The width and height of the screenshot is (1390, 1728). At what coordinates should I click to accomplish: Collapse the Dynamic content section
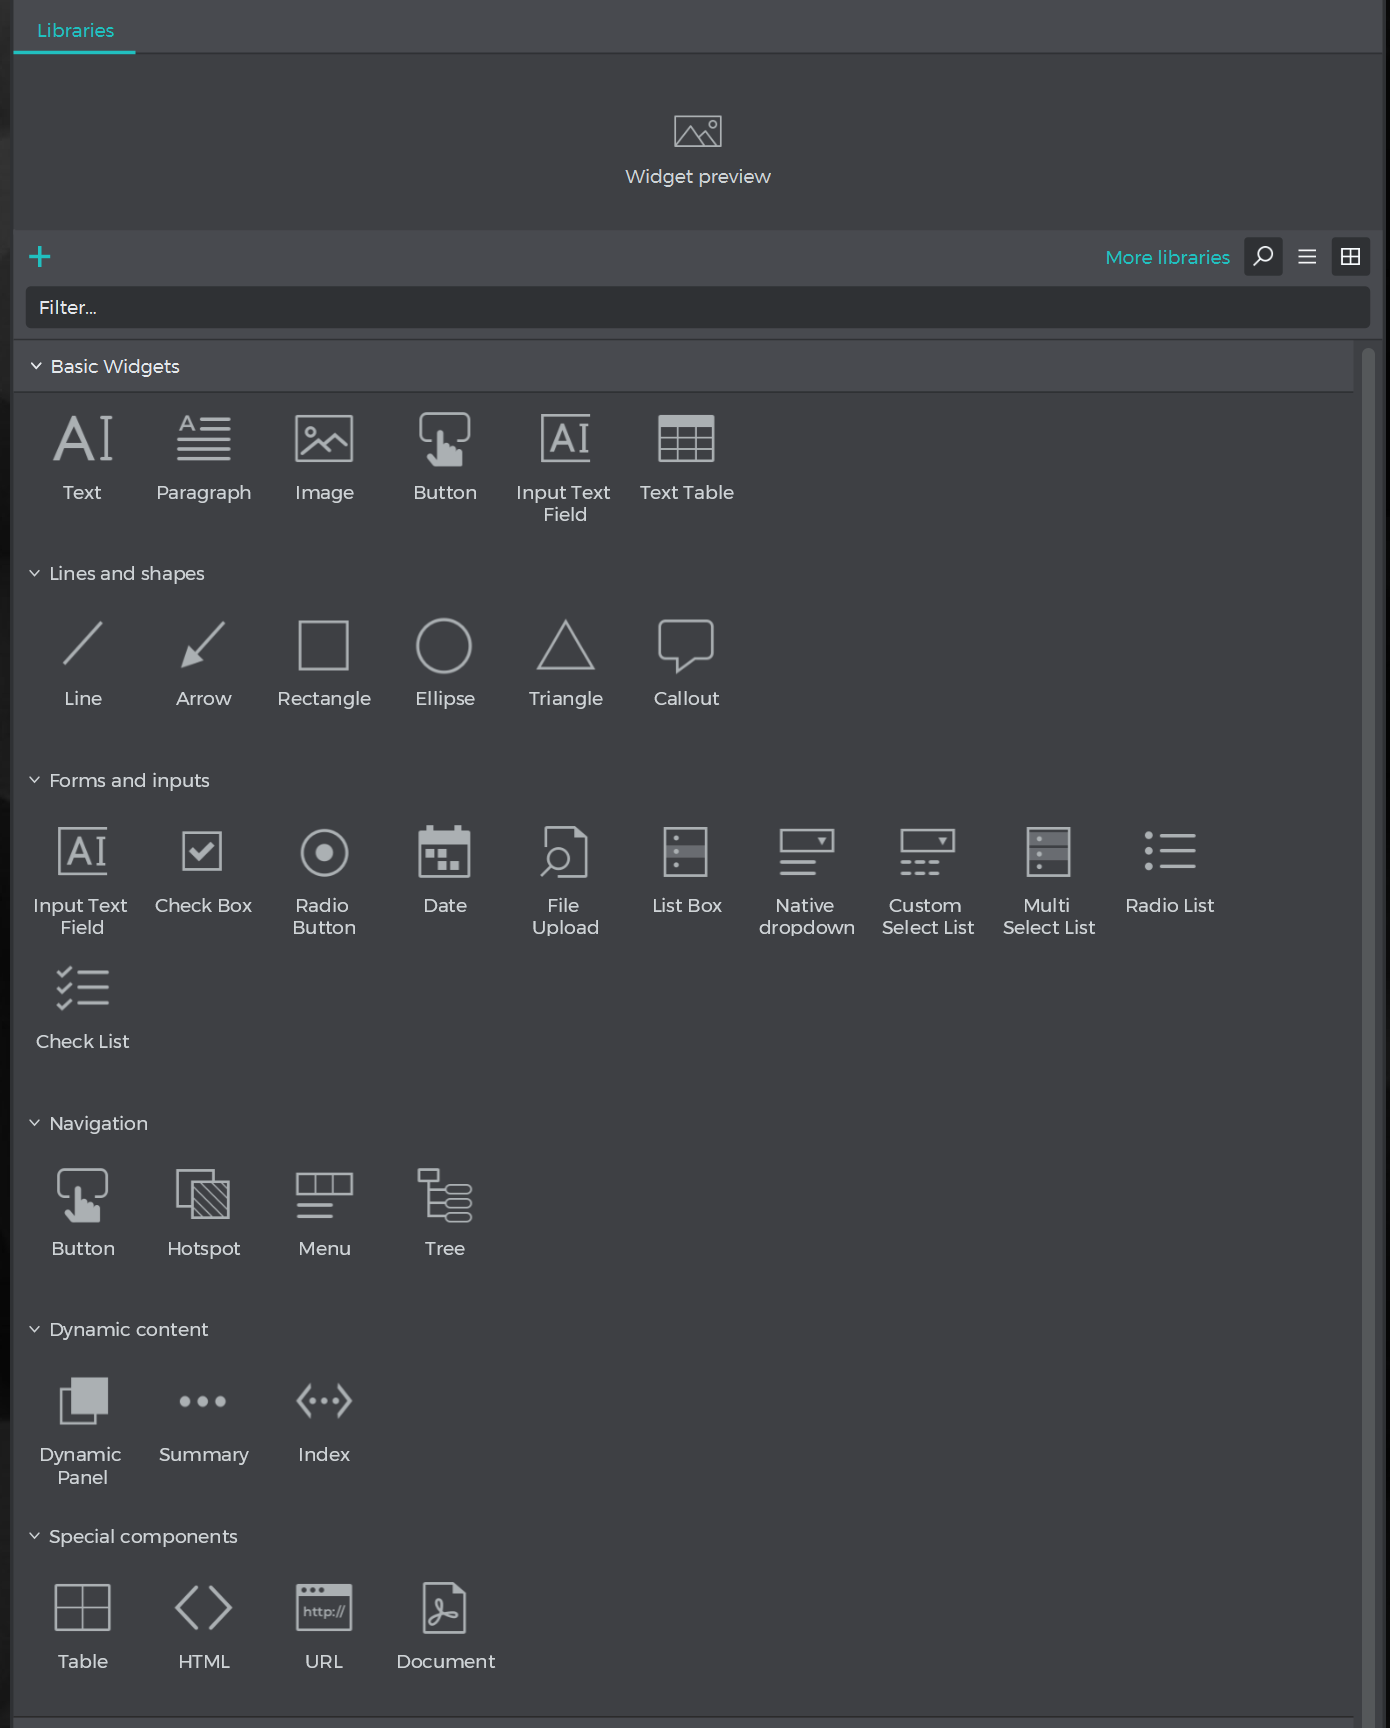tap(35, 1330)
